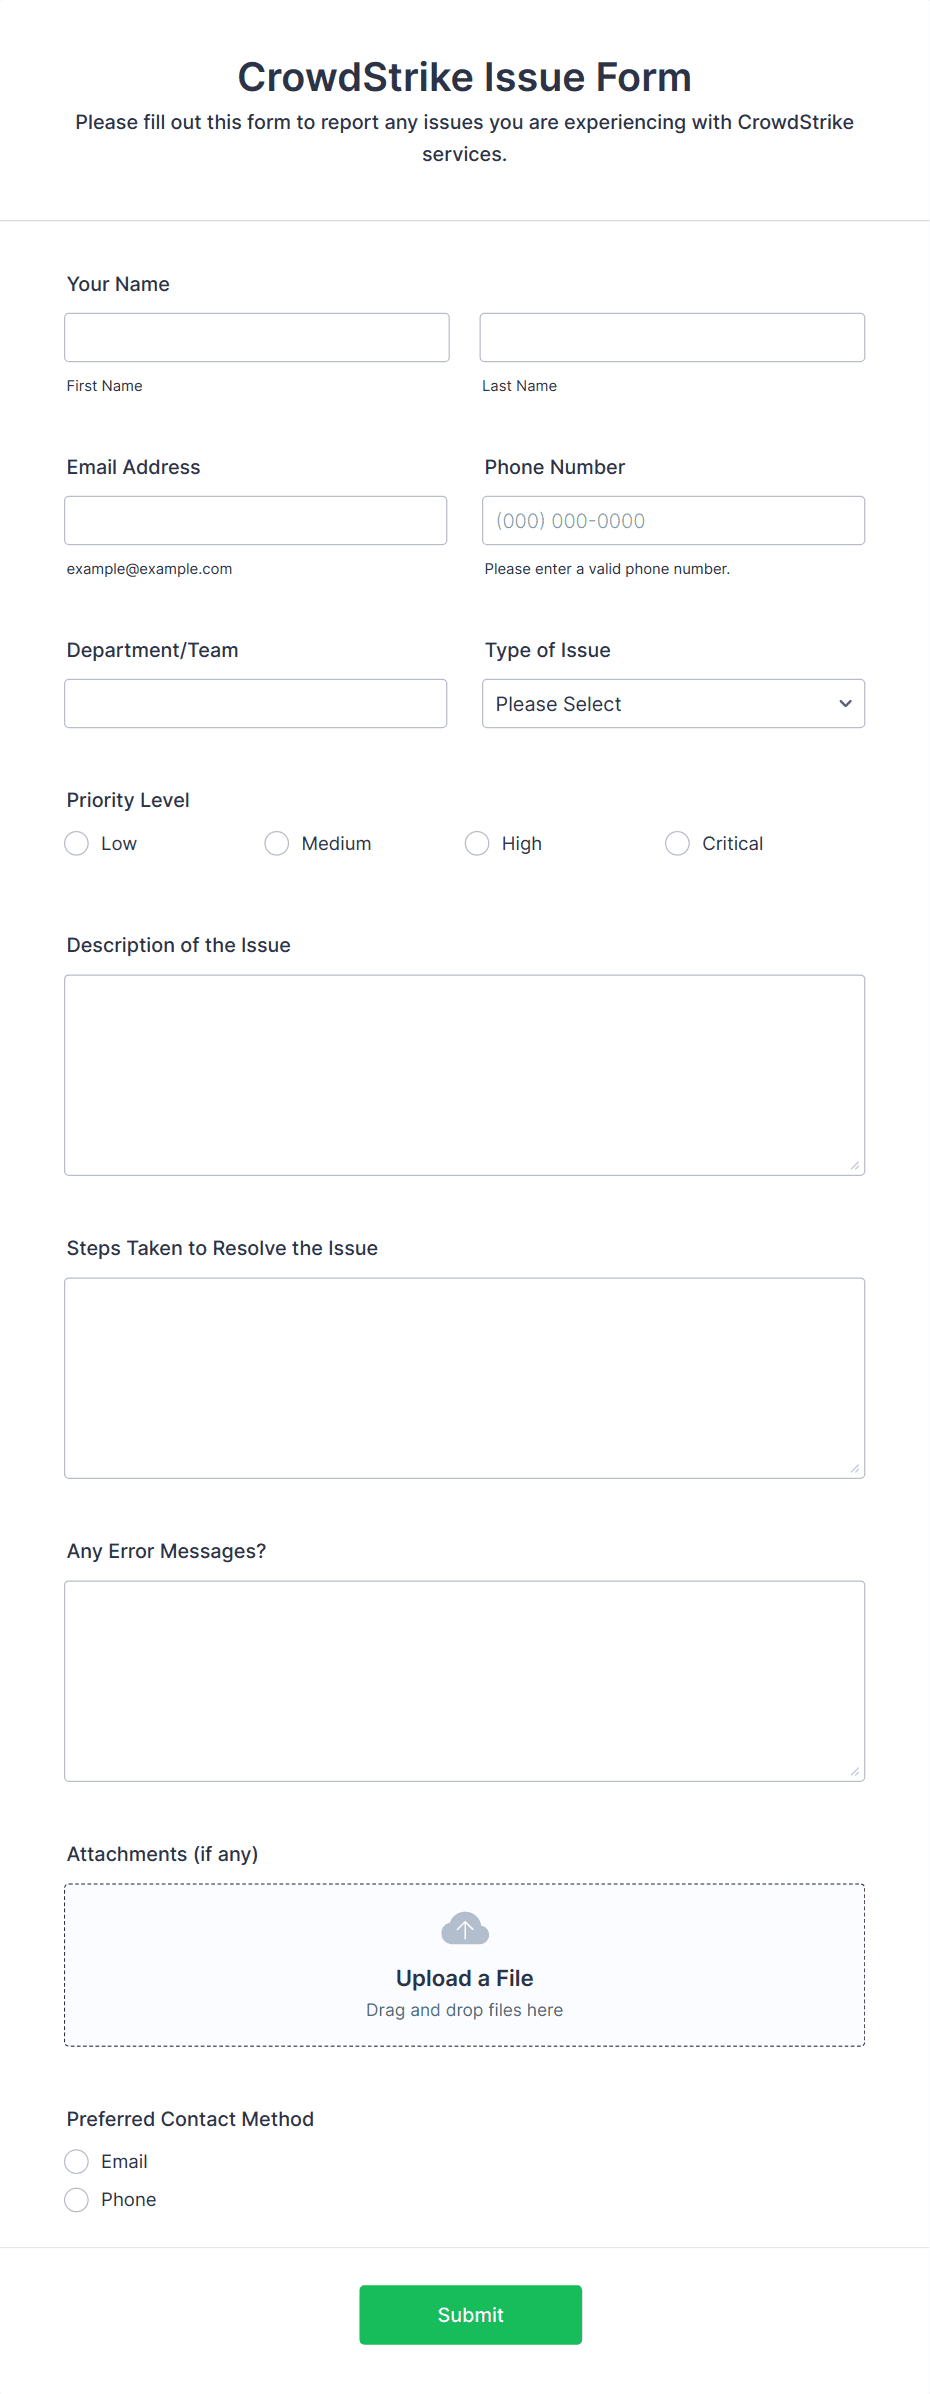Click the Upload a File cloud icon

[x=464, y=1926]
